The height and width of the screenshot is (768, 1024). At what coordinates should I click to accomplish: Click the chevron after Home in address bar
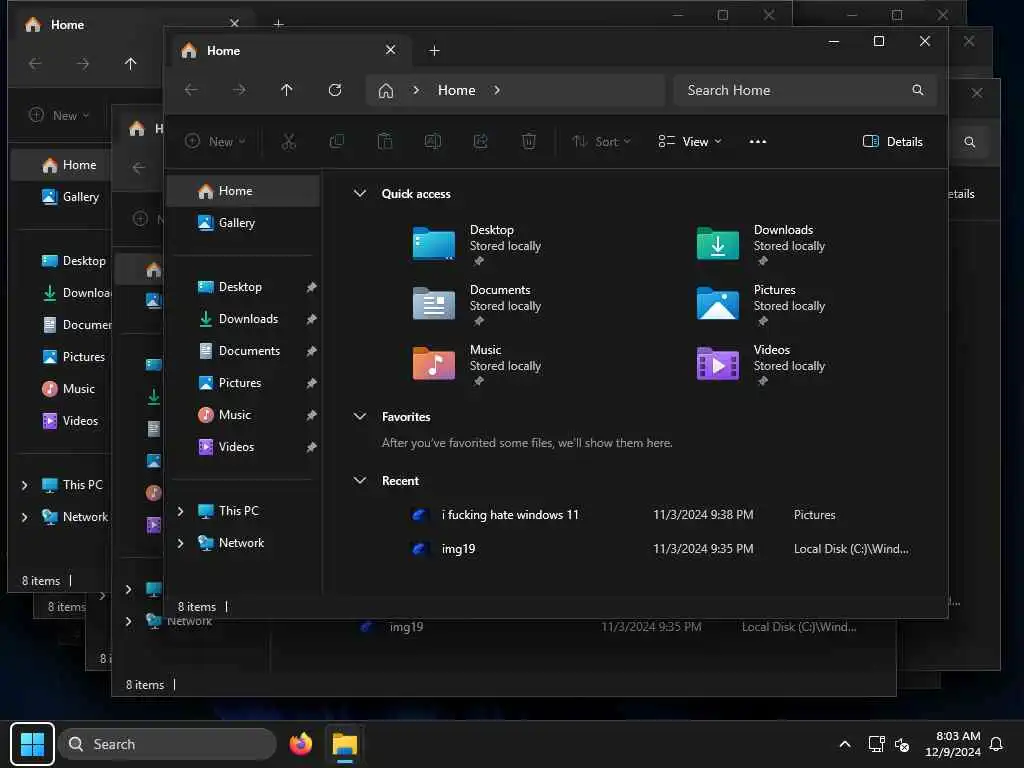(x=497, y=90)
